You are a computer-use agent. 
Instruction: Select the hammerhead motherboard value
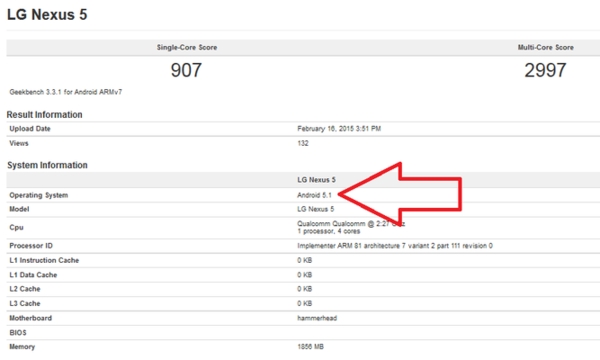tap(317, 318)
